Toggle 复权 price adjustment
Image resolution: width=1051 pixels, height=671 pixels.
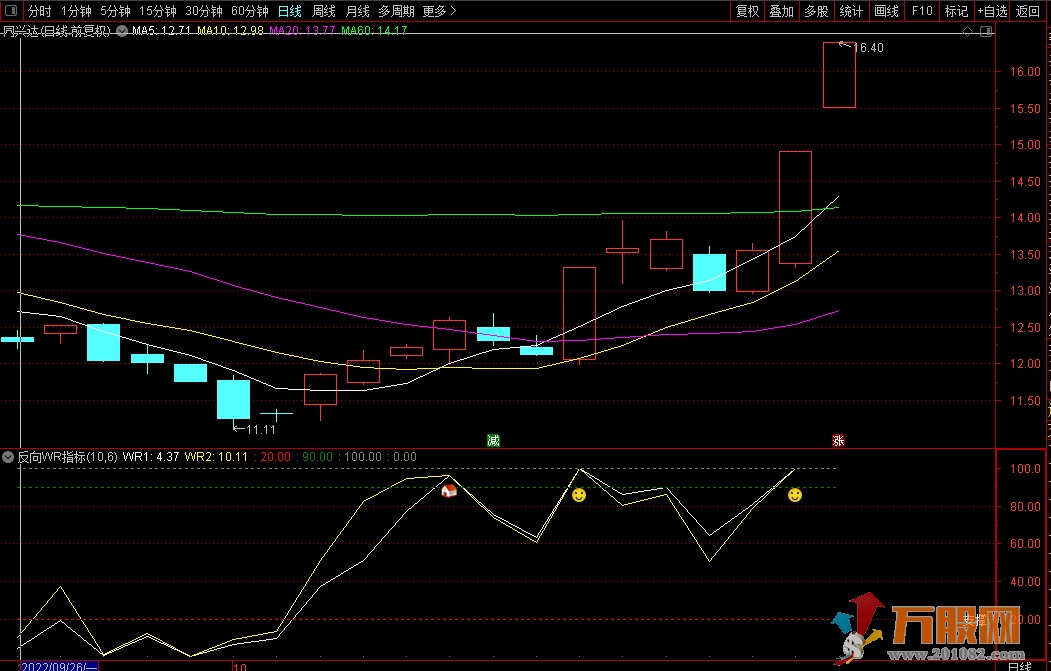pyautogui.click(x=747, y=11)
